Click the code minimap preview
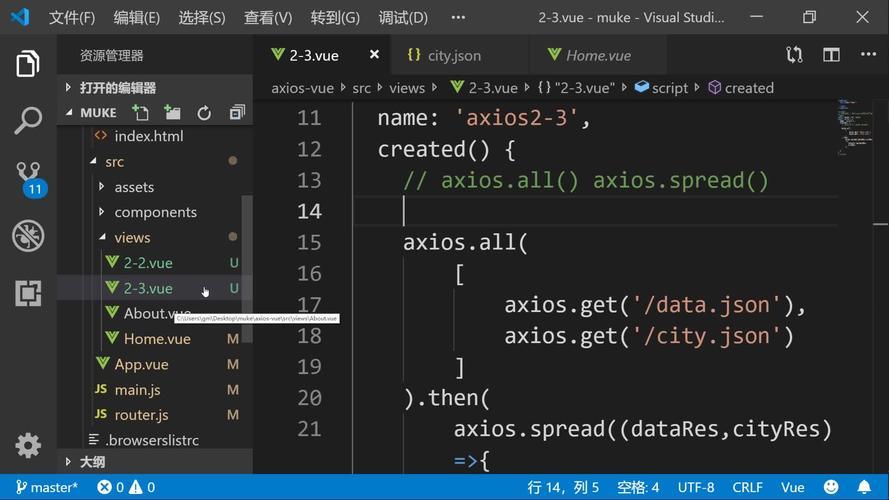Image resolution: width=889 pixels, height=500 pixels. (854, 128)
